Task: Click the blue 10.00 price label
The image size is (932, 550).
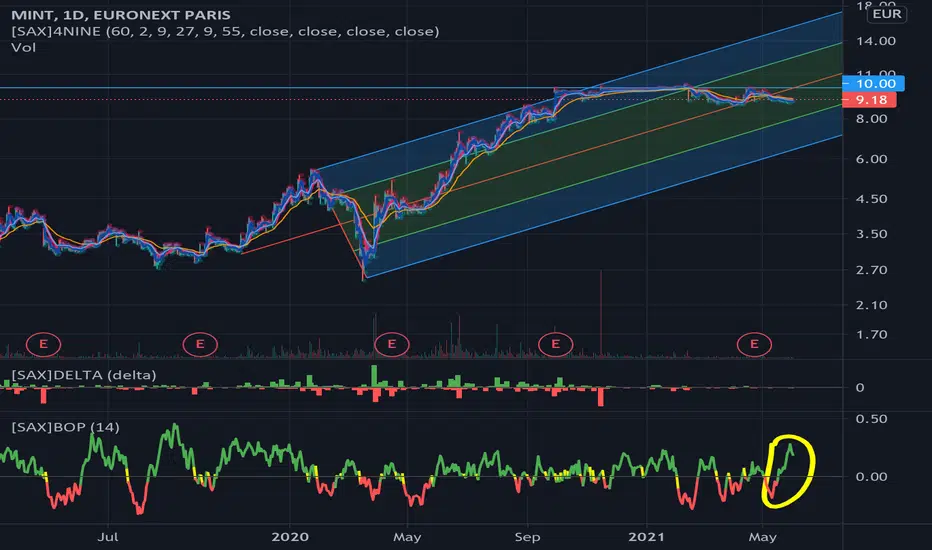Action: coord(875,84)
